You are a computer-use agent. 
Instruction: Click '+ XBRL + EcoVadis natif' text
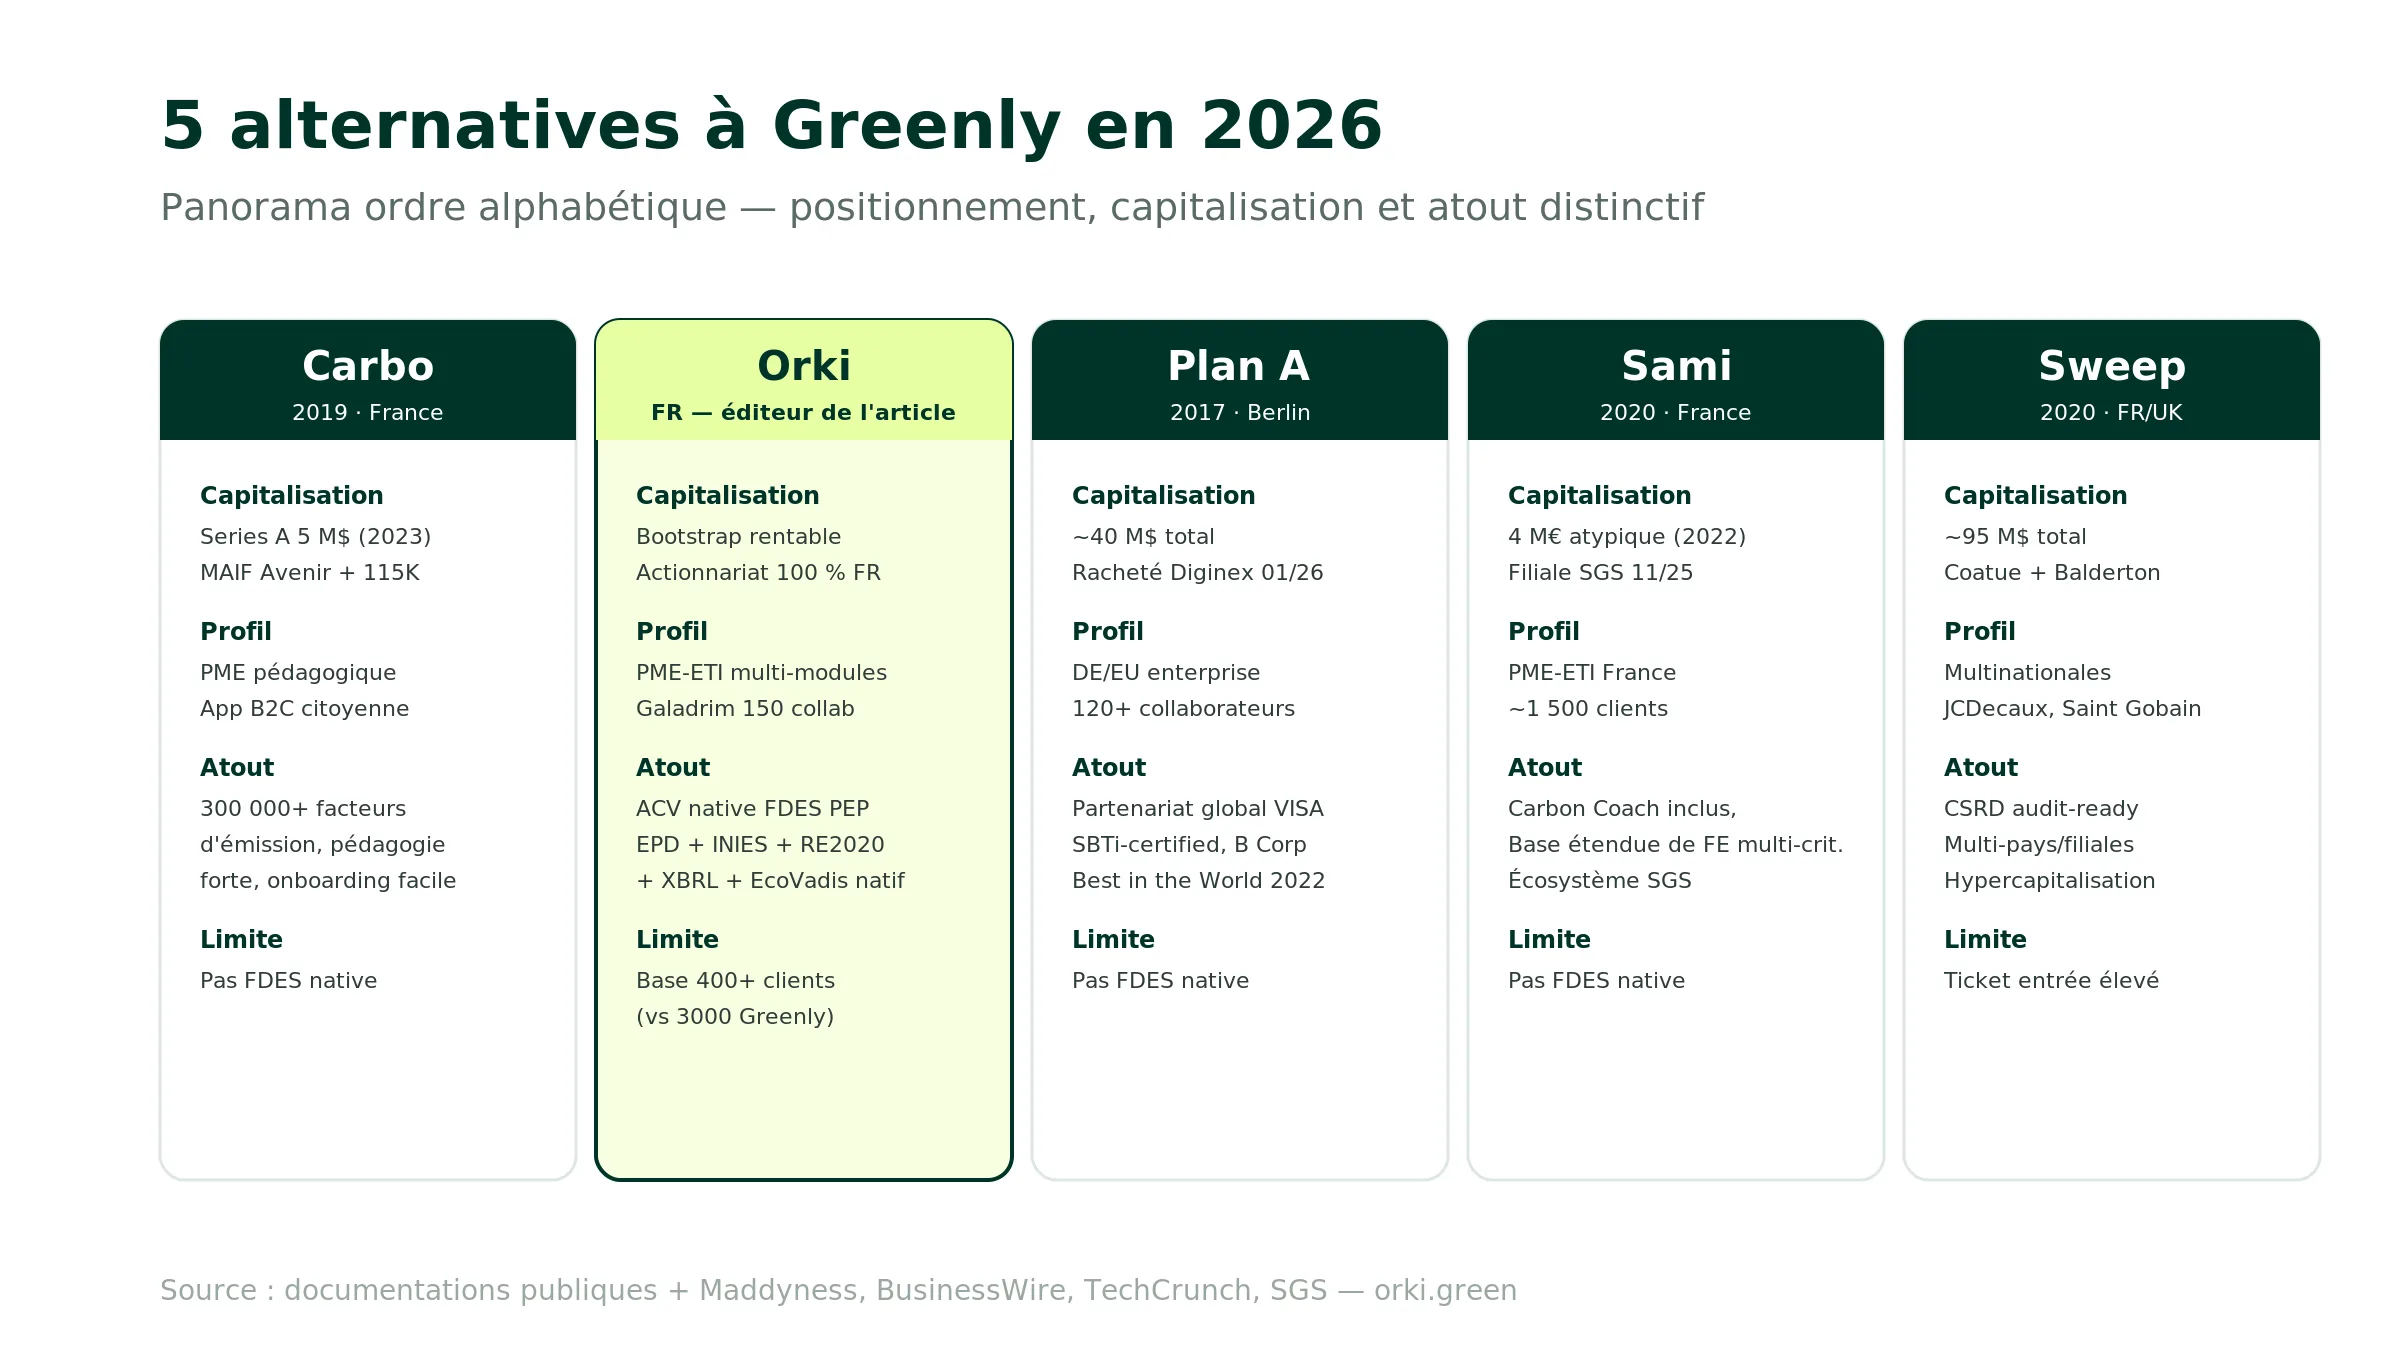(771, 881)
